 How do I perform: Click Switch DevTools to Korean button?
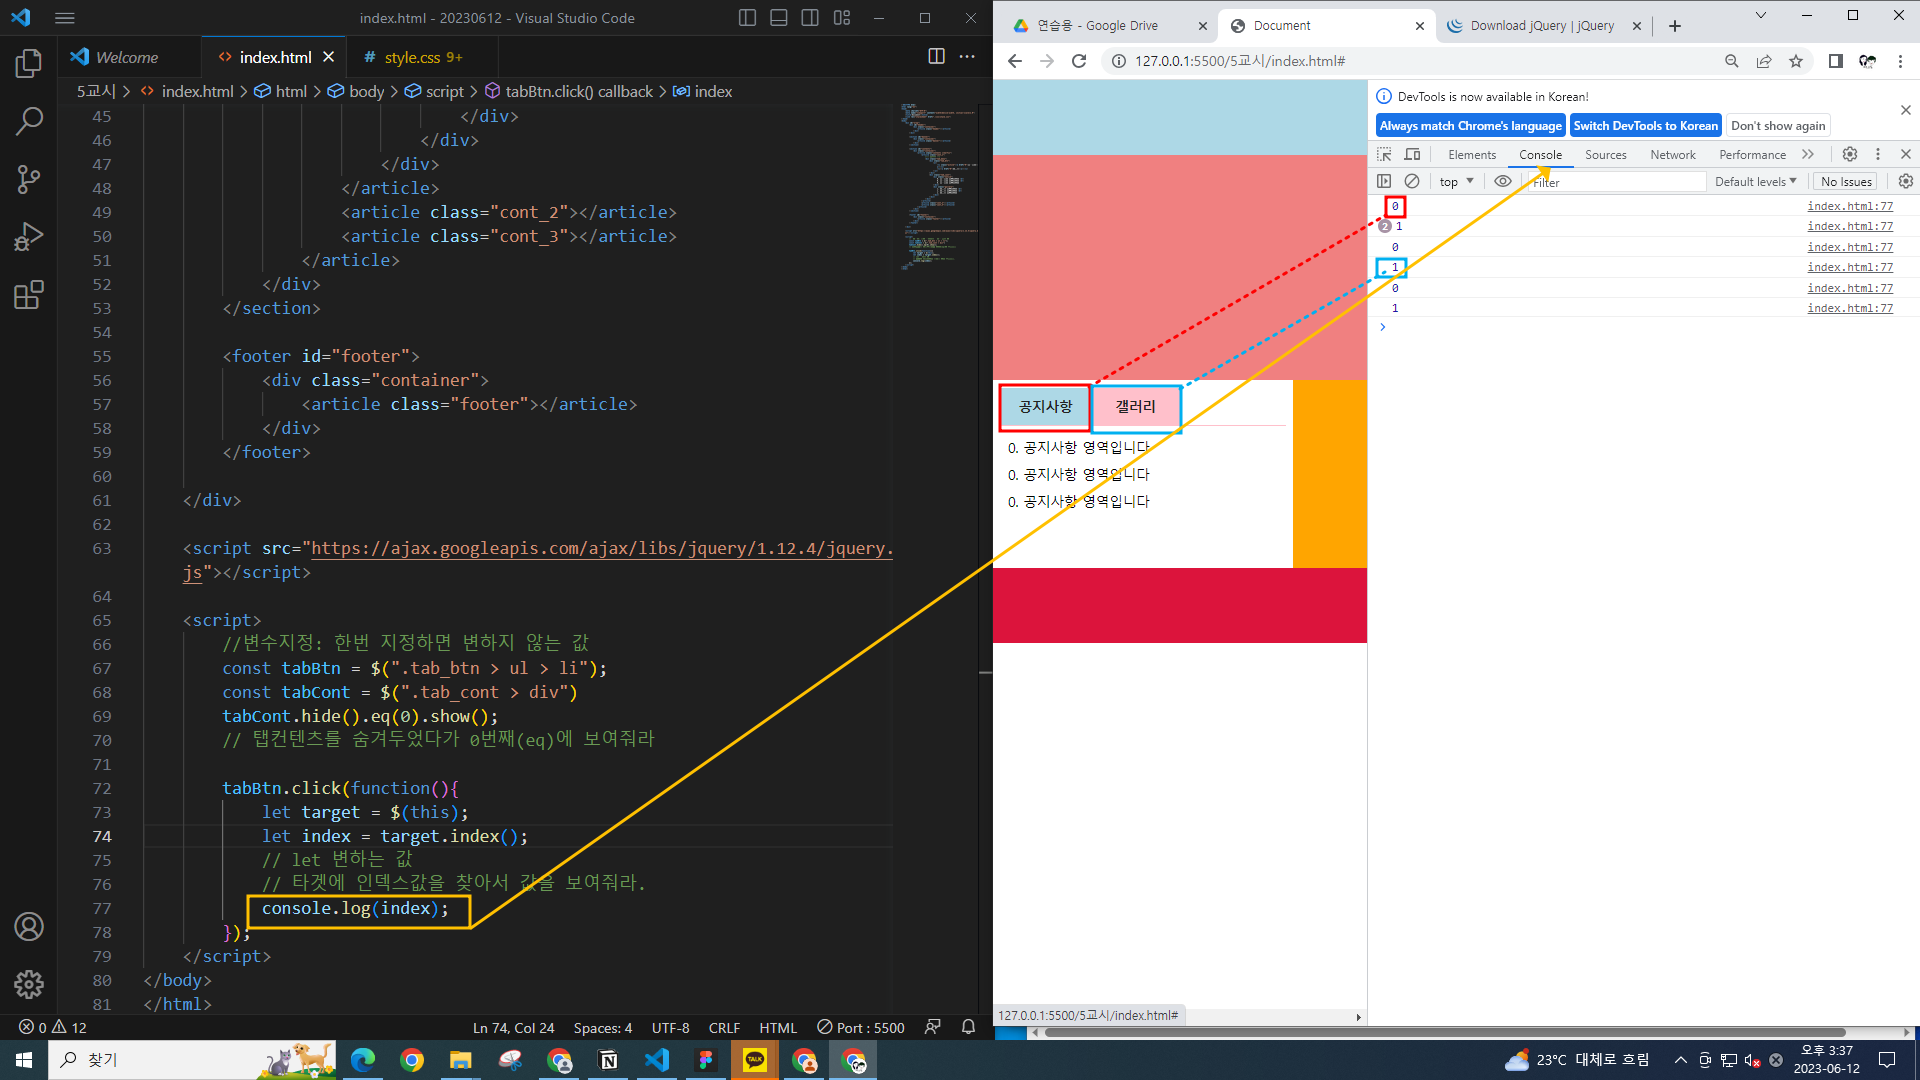[x=1645, y=125]
